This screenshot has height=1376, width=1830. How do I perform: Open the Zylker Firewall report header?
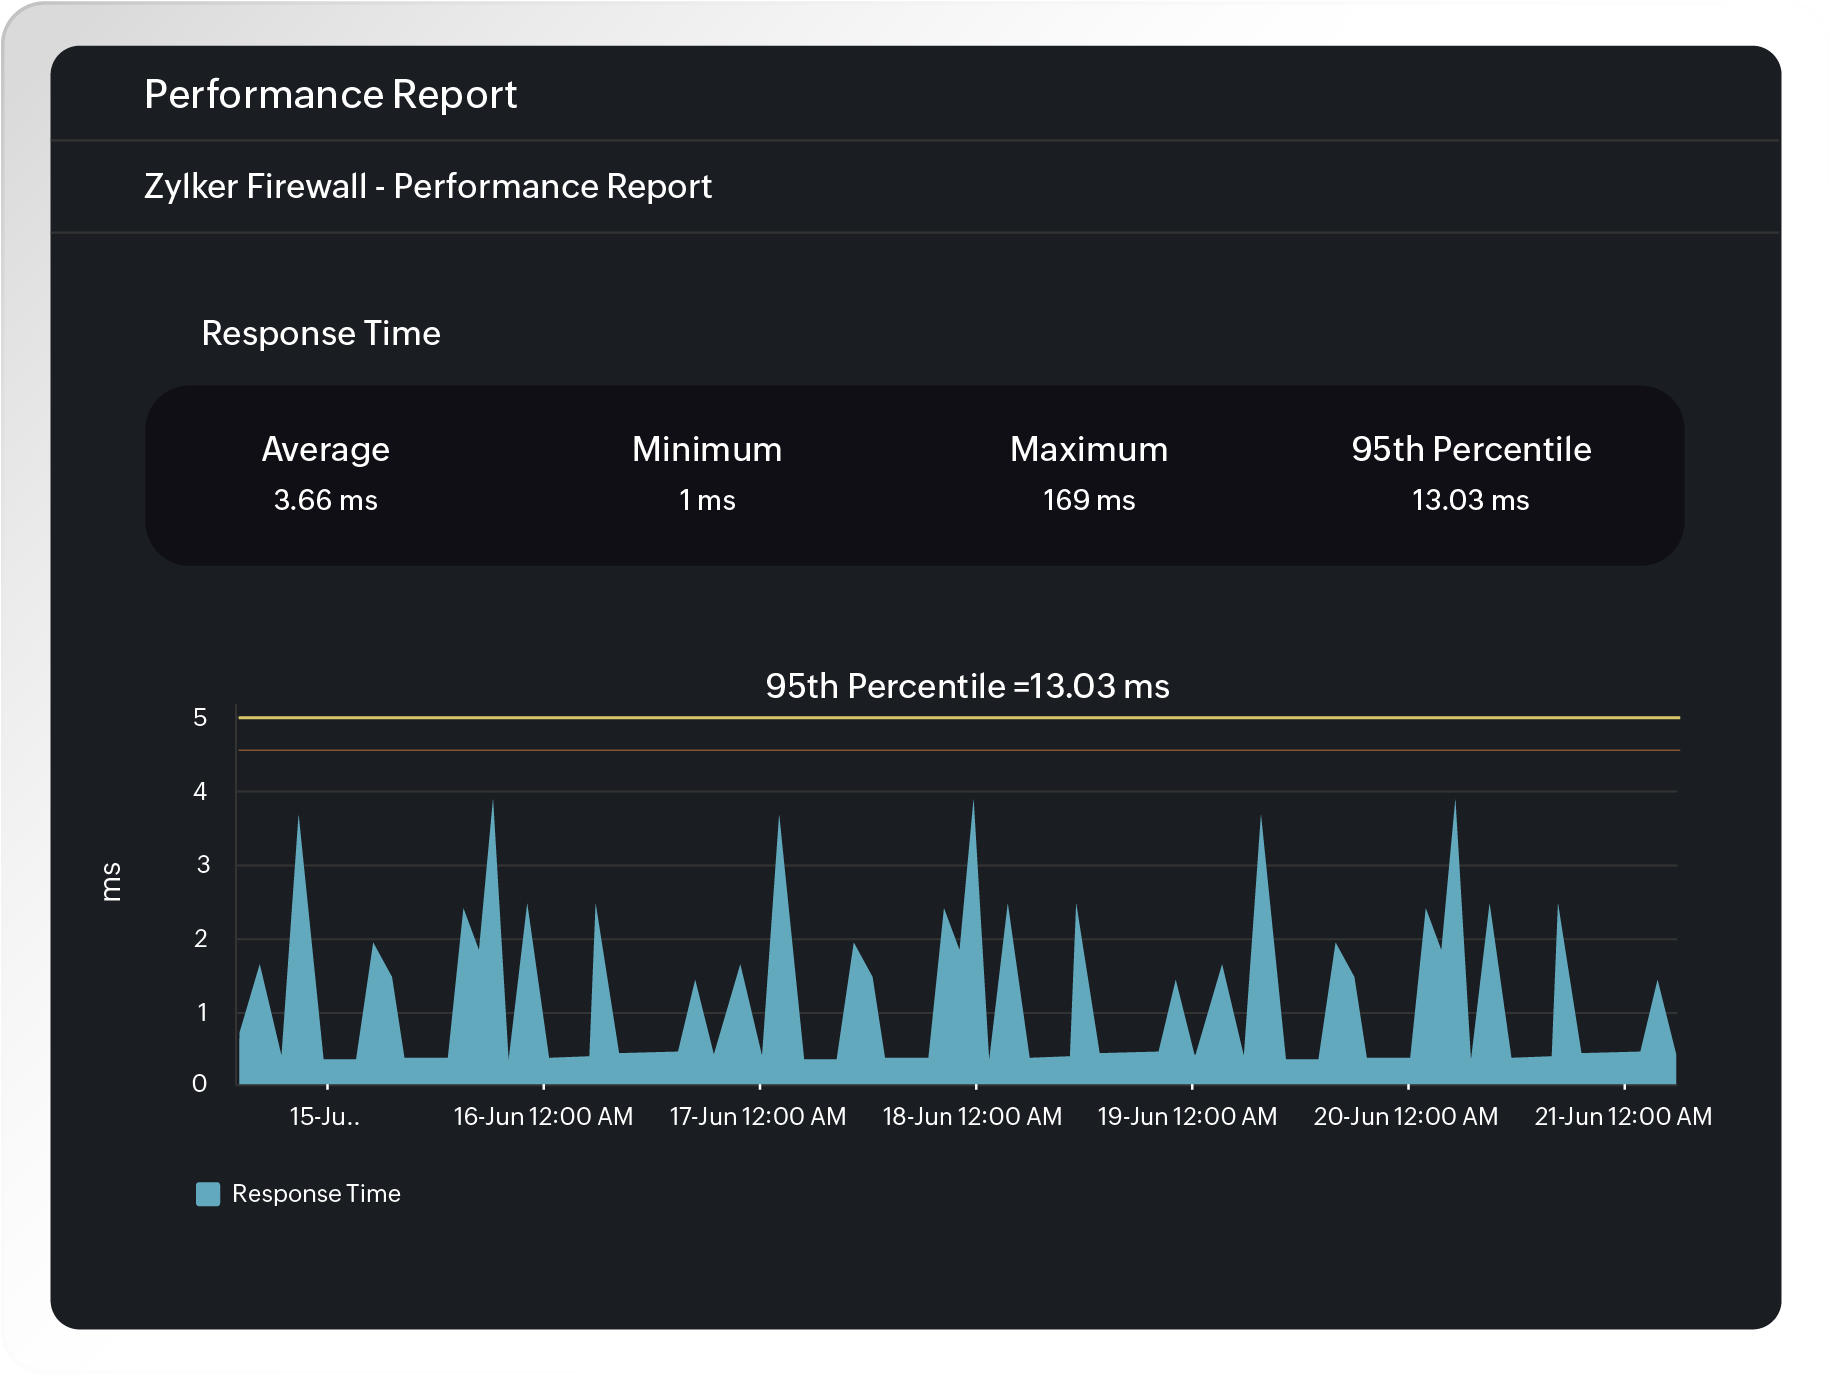point(427,186)
